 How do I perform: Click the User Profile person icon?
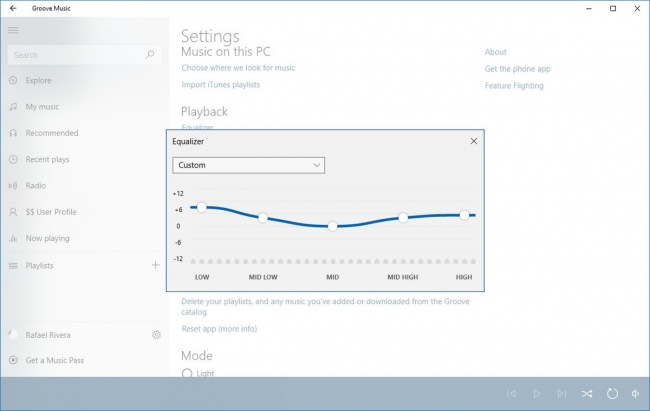13,212
